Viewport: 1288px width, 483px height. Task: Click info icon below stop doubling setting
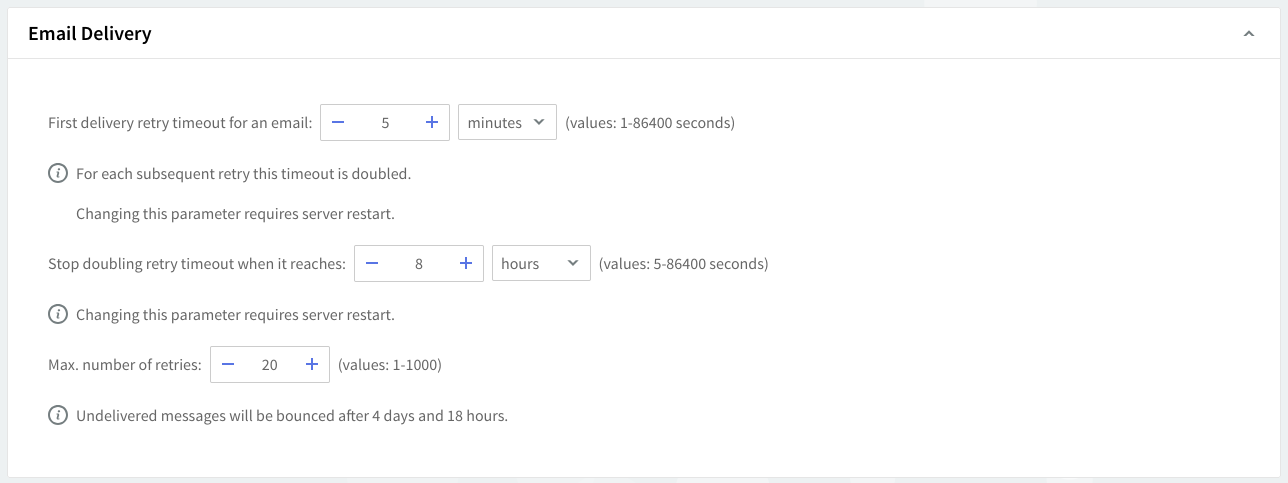point(58,315)
